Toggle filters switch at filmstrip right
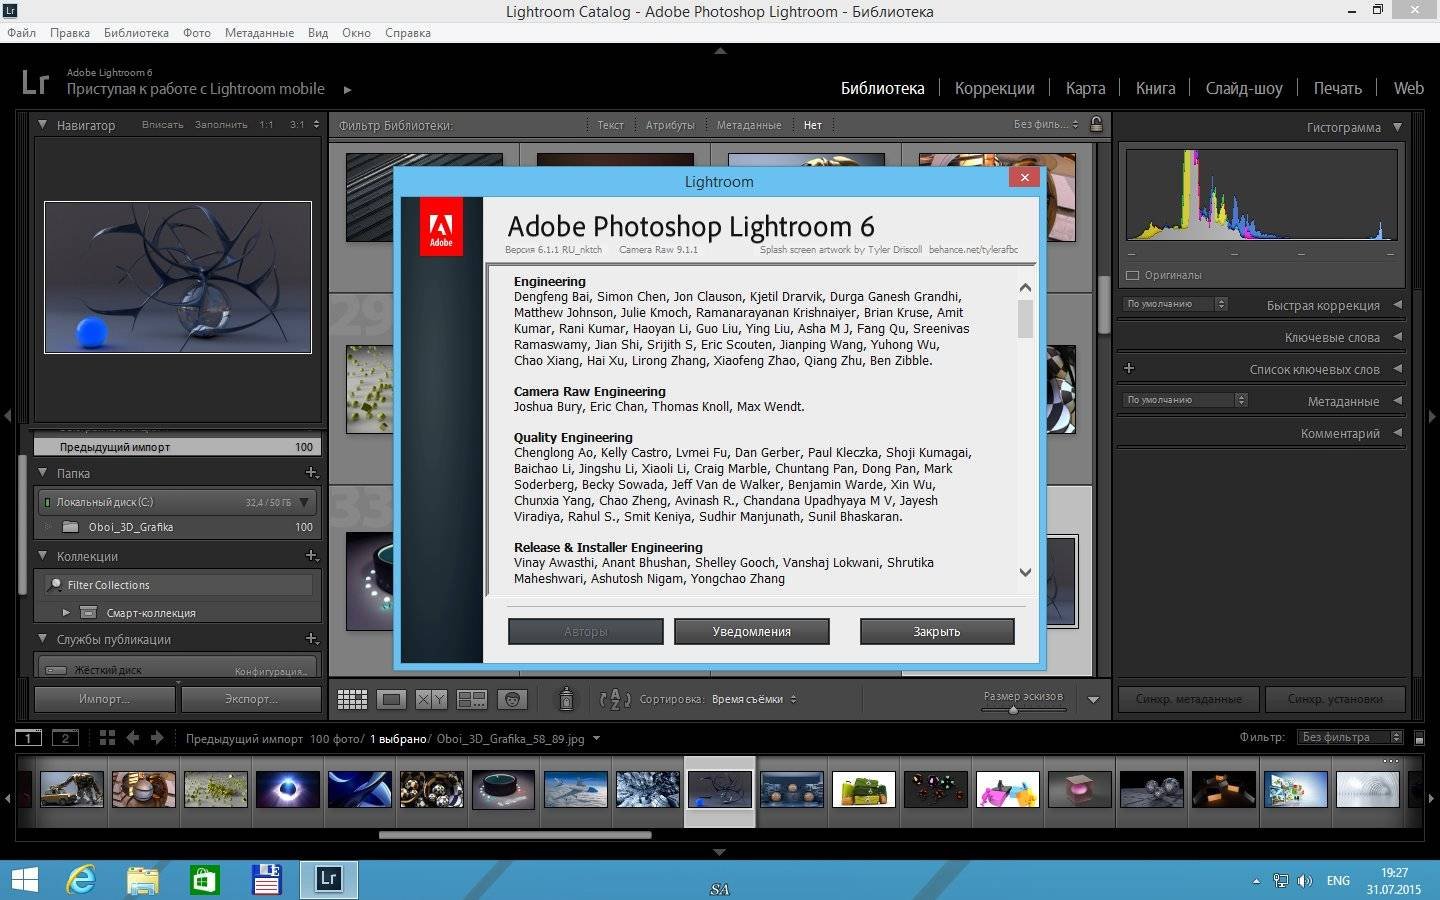The height and width of the screenshot is (900, 1440). click(x=1419, y=738)
